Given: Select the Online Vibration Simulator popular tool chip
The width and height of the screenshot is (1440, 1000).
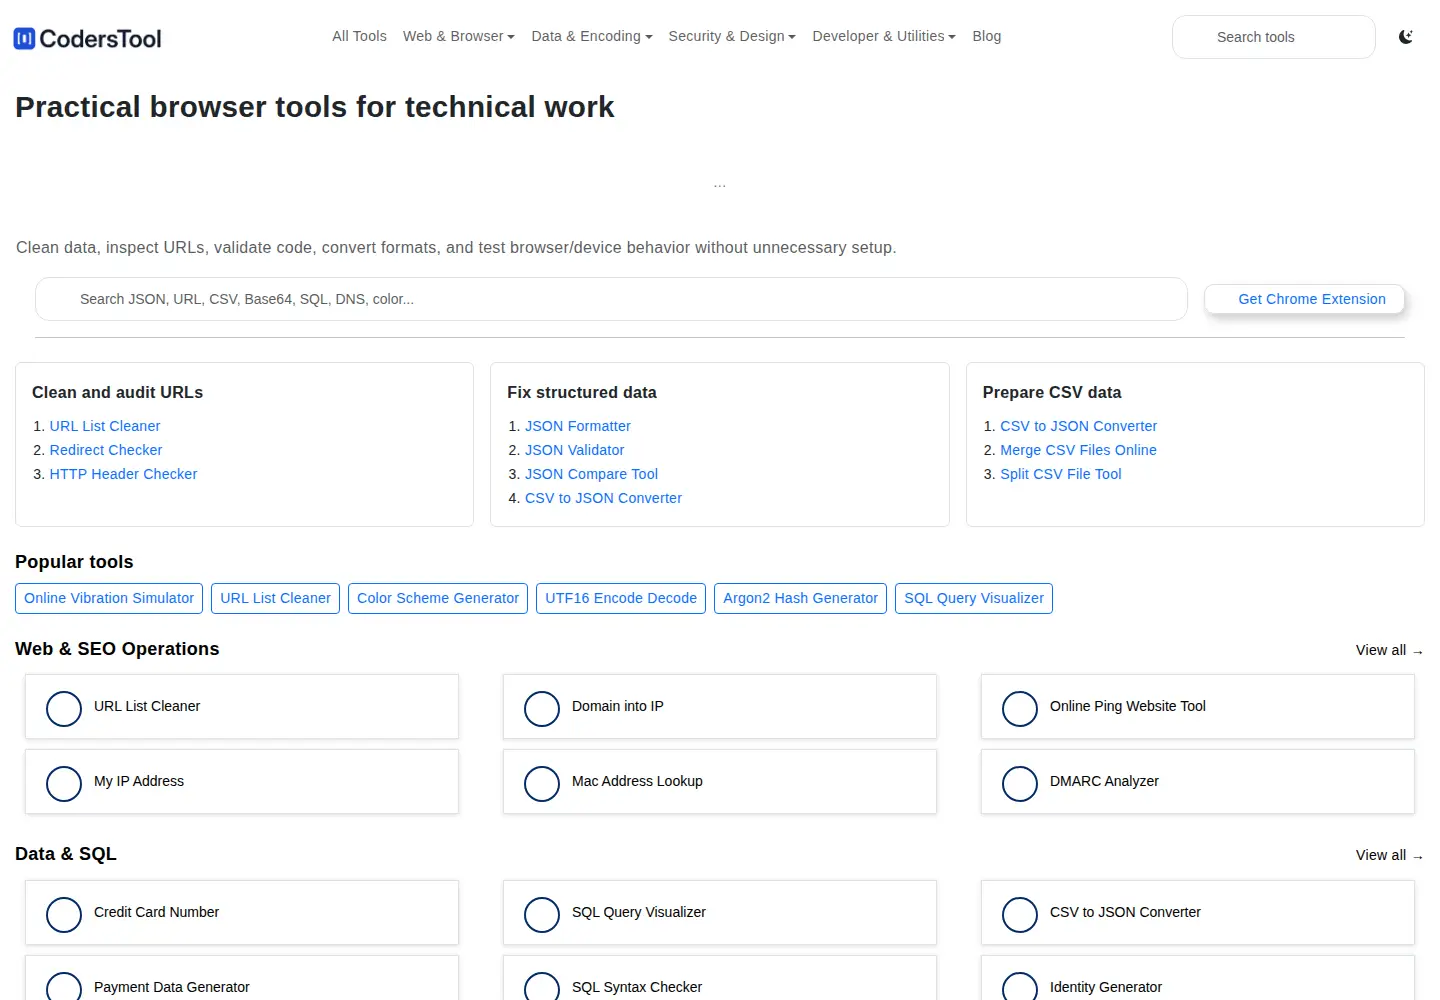Looking at the screenshot, I should coord(109,598).
